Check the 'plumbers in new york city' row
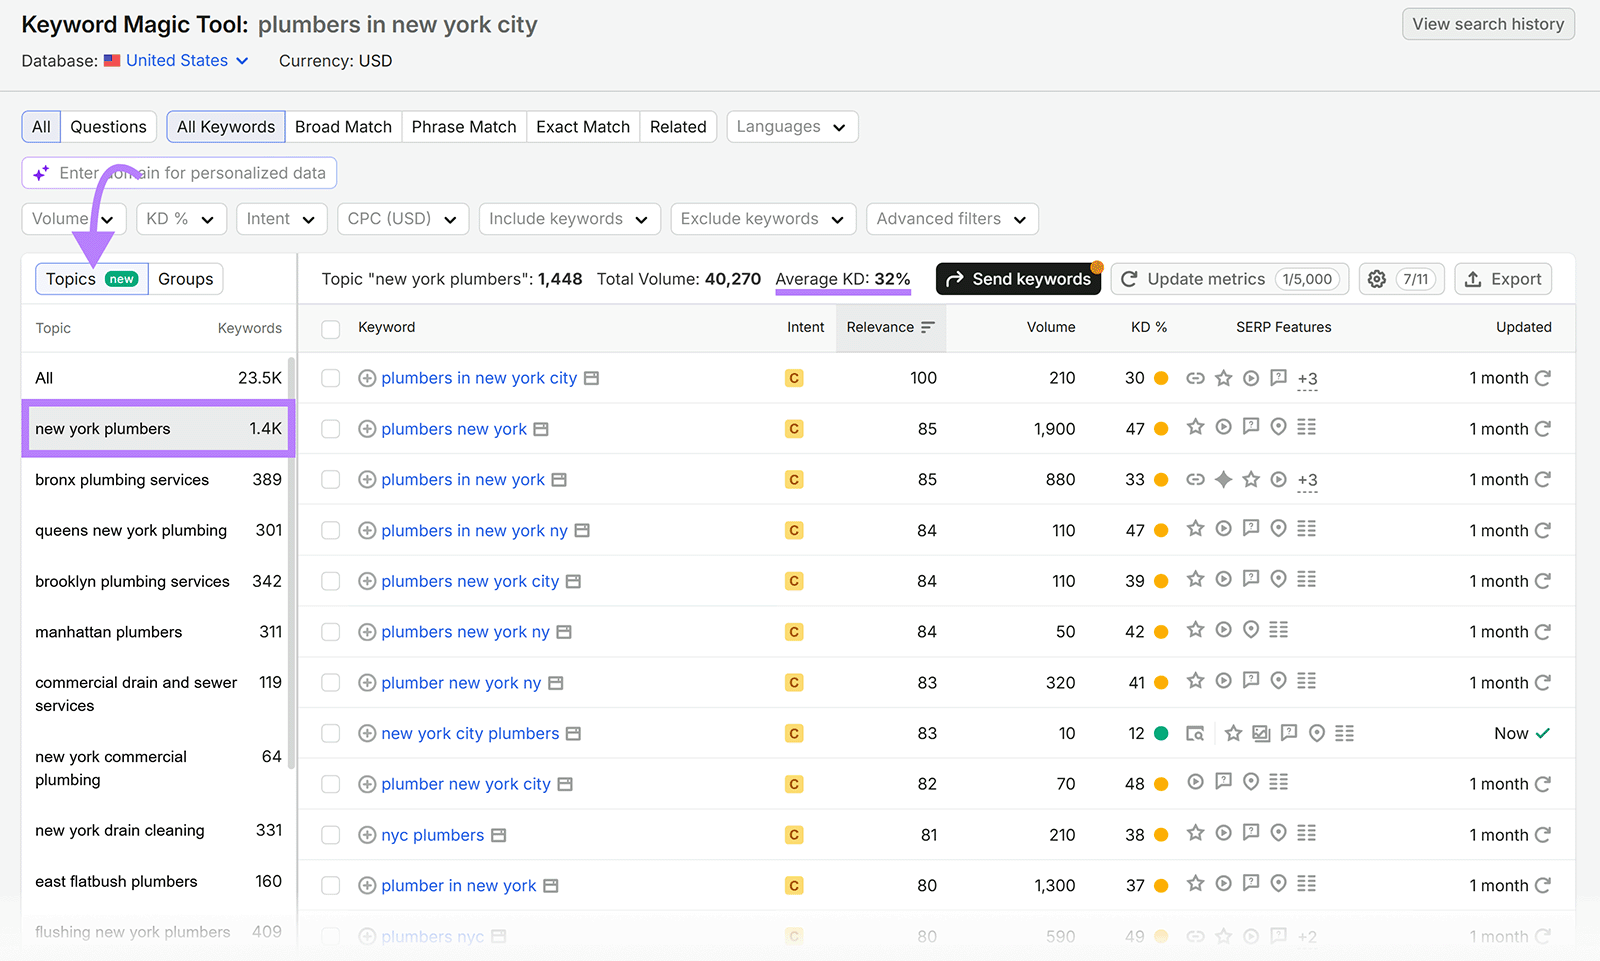 (331, 378)
